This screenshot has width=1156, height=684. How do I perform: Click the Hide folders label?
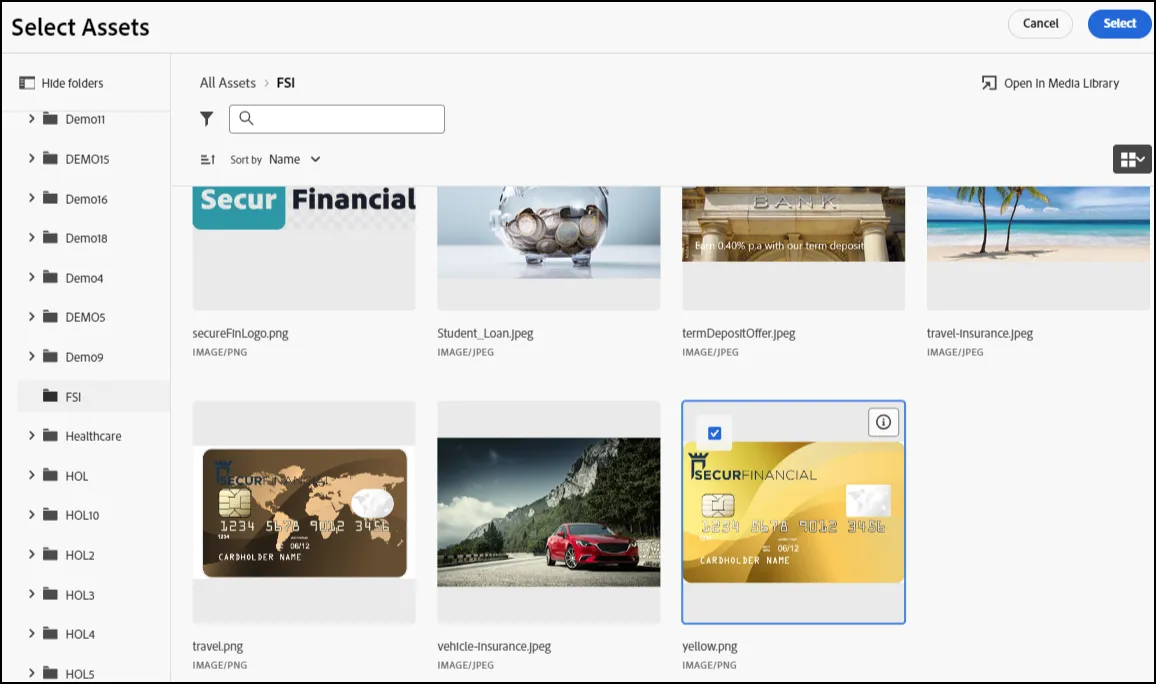pyautogui.click(x=72, y=83)
